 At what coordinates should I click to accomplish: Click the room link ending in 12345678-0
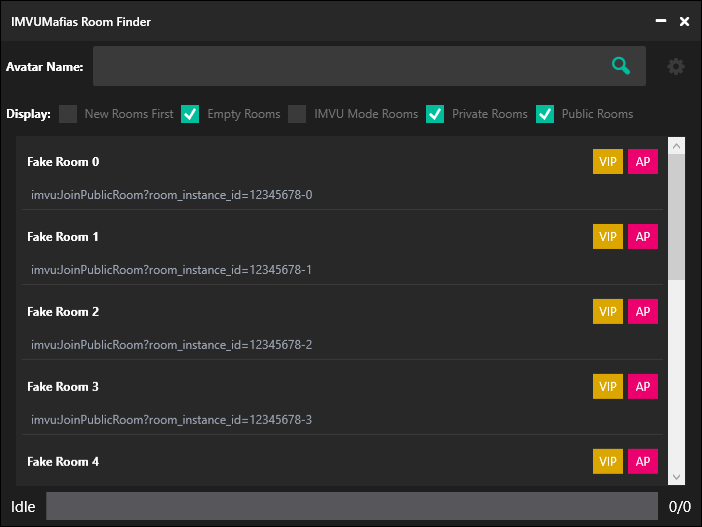click(x=171, y=195)
